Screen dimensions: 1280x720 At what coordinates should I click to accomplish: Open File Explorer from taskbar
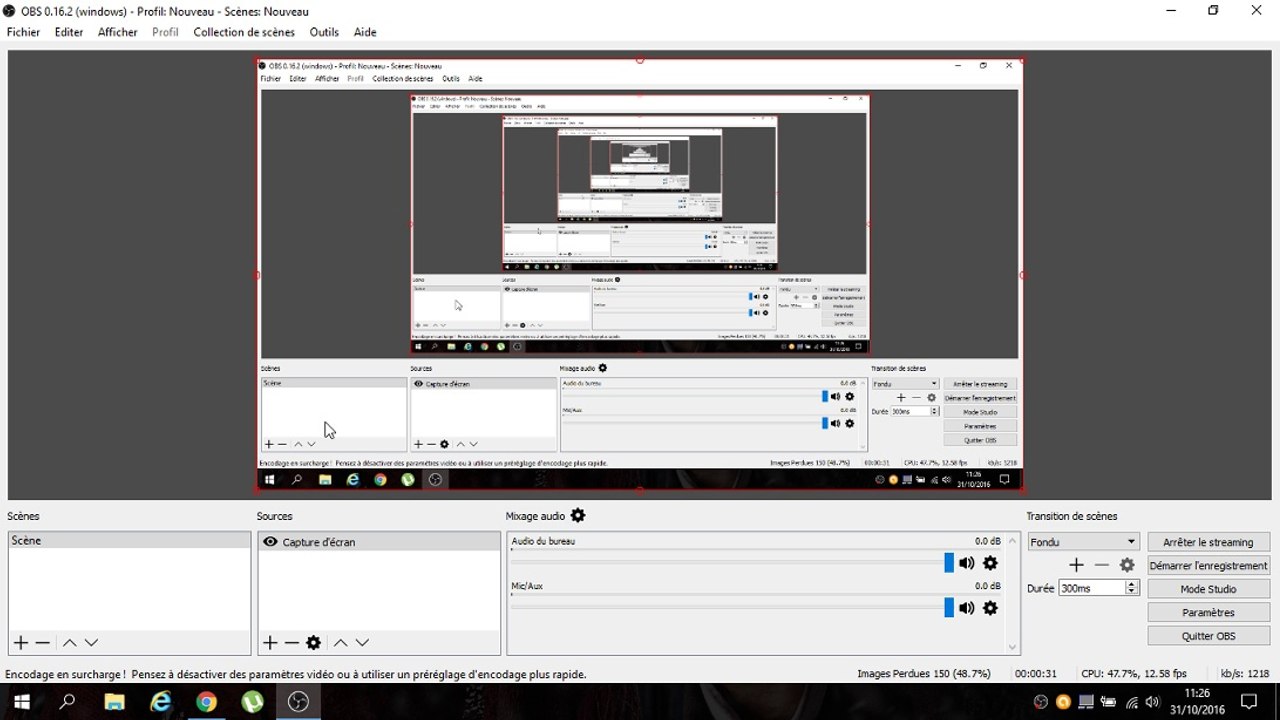click(113, 702)
